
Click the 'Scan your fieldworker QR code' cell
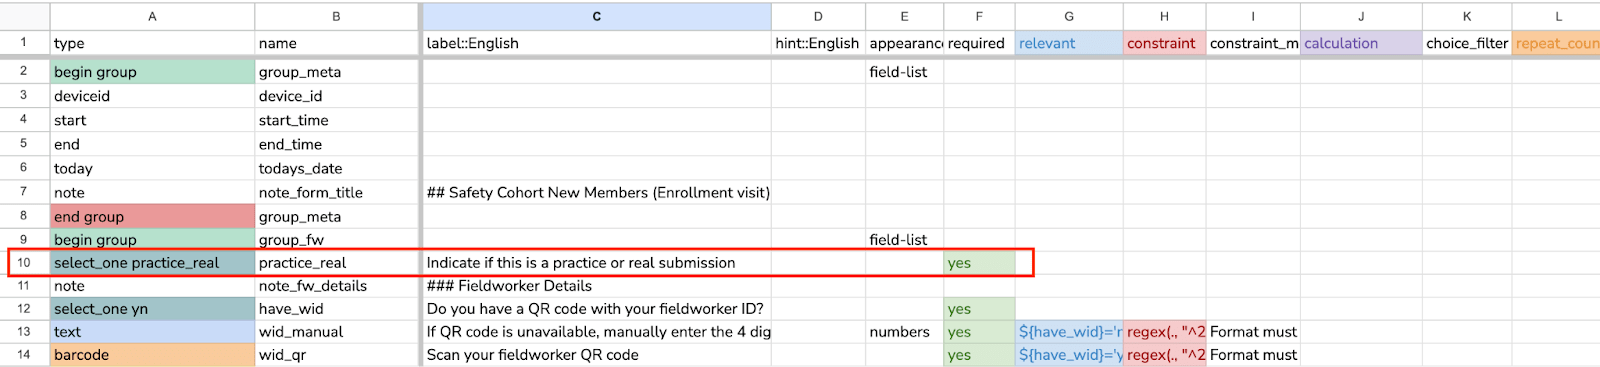point(597,355)
